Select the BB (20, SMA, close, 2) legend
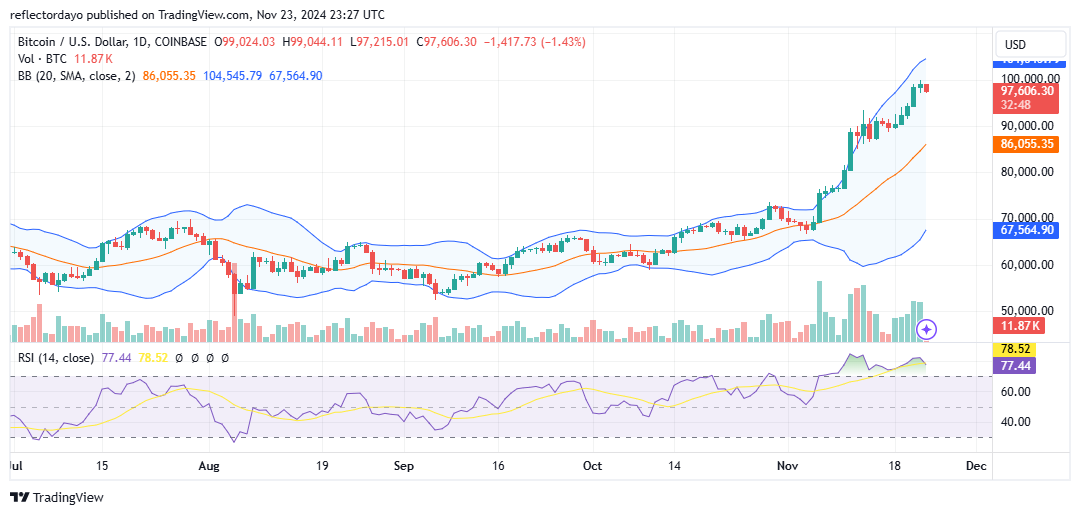 point(77,76)
